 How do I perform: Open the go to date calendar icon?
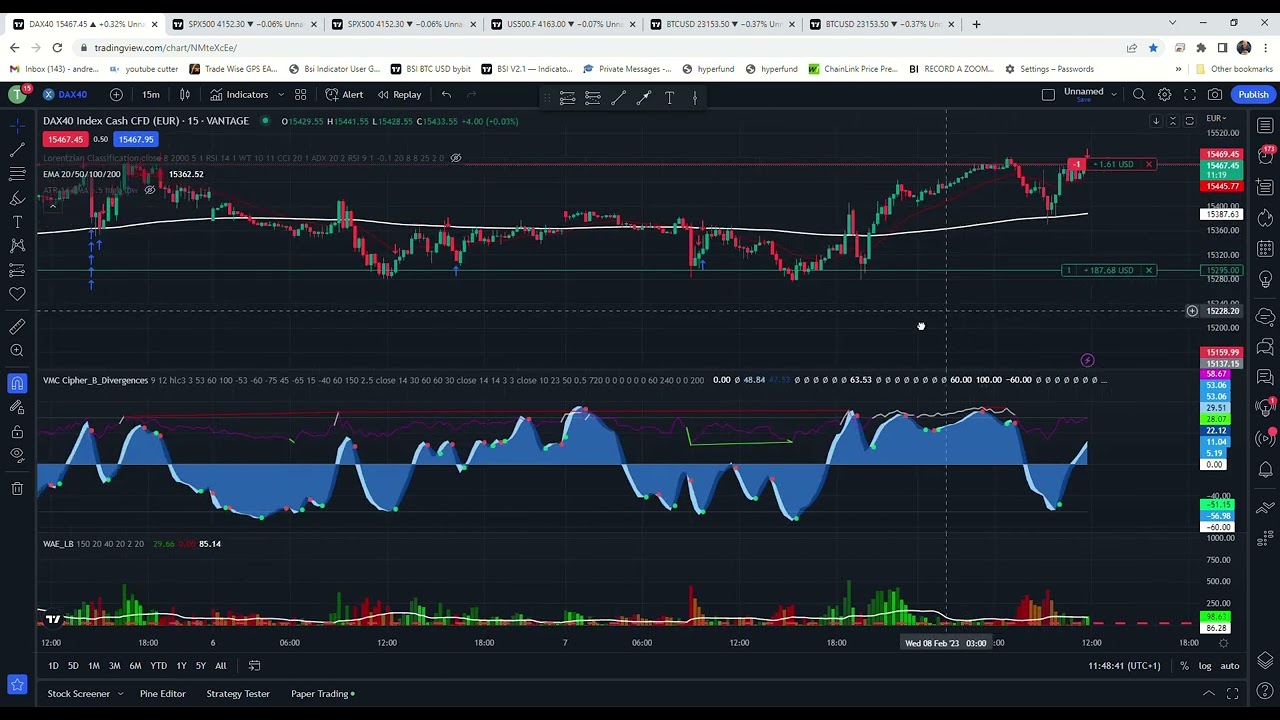[x=254, y=666]
